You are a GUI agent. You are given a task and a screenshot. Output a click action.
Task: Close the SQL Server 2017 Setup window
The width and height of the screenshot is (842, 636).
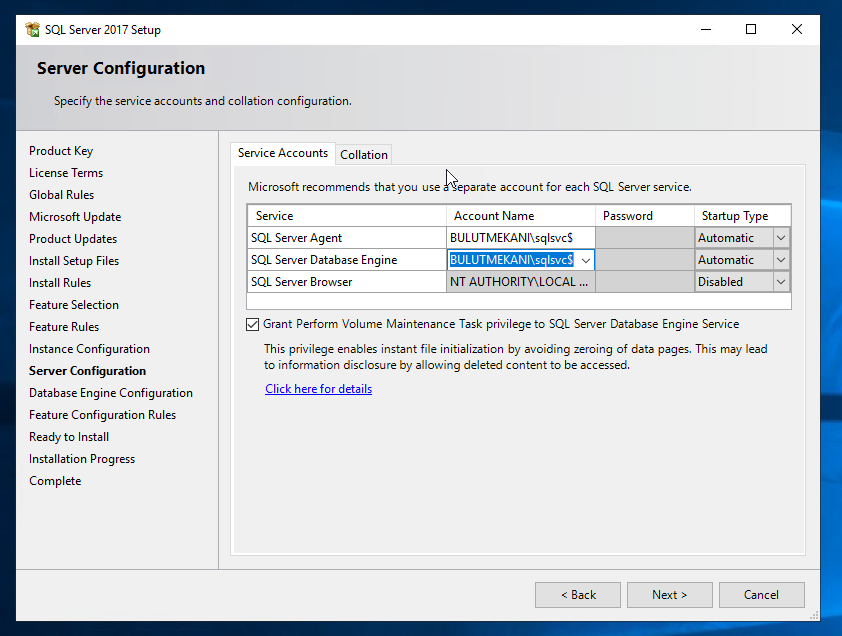[796, 30]
